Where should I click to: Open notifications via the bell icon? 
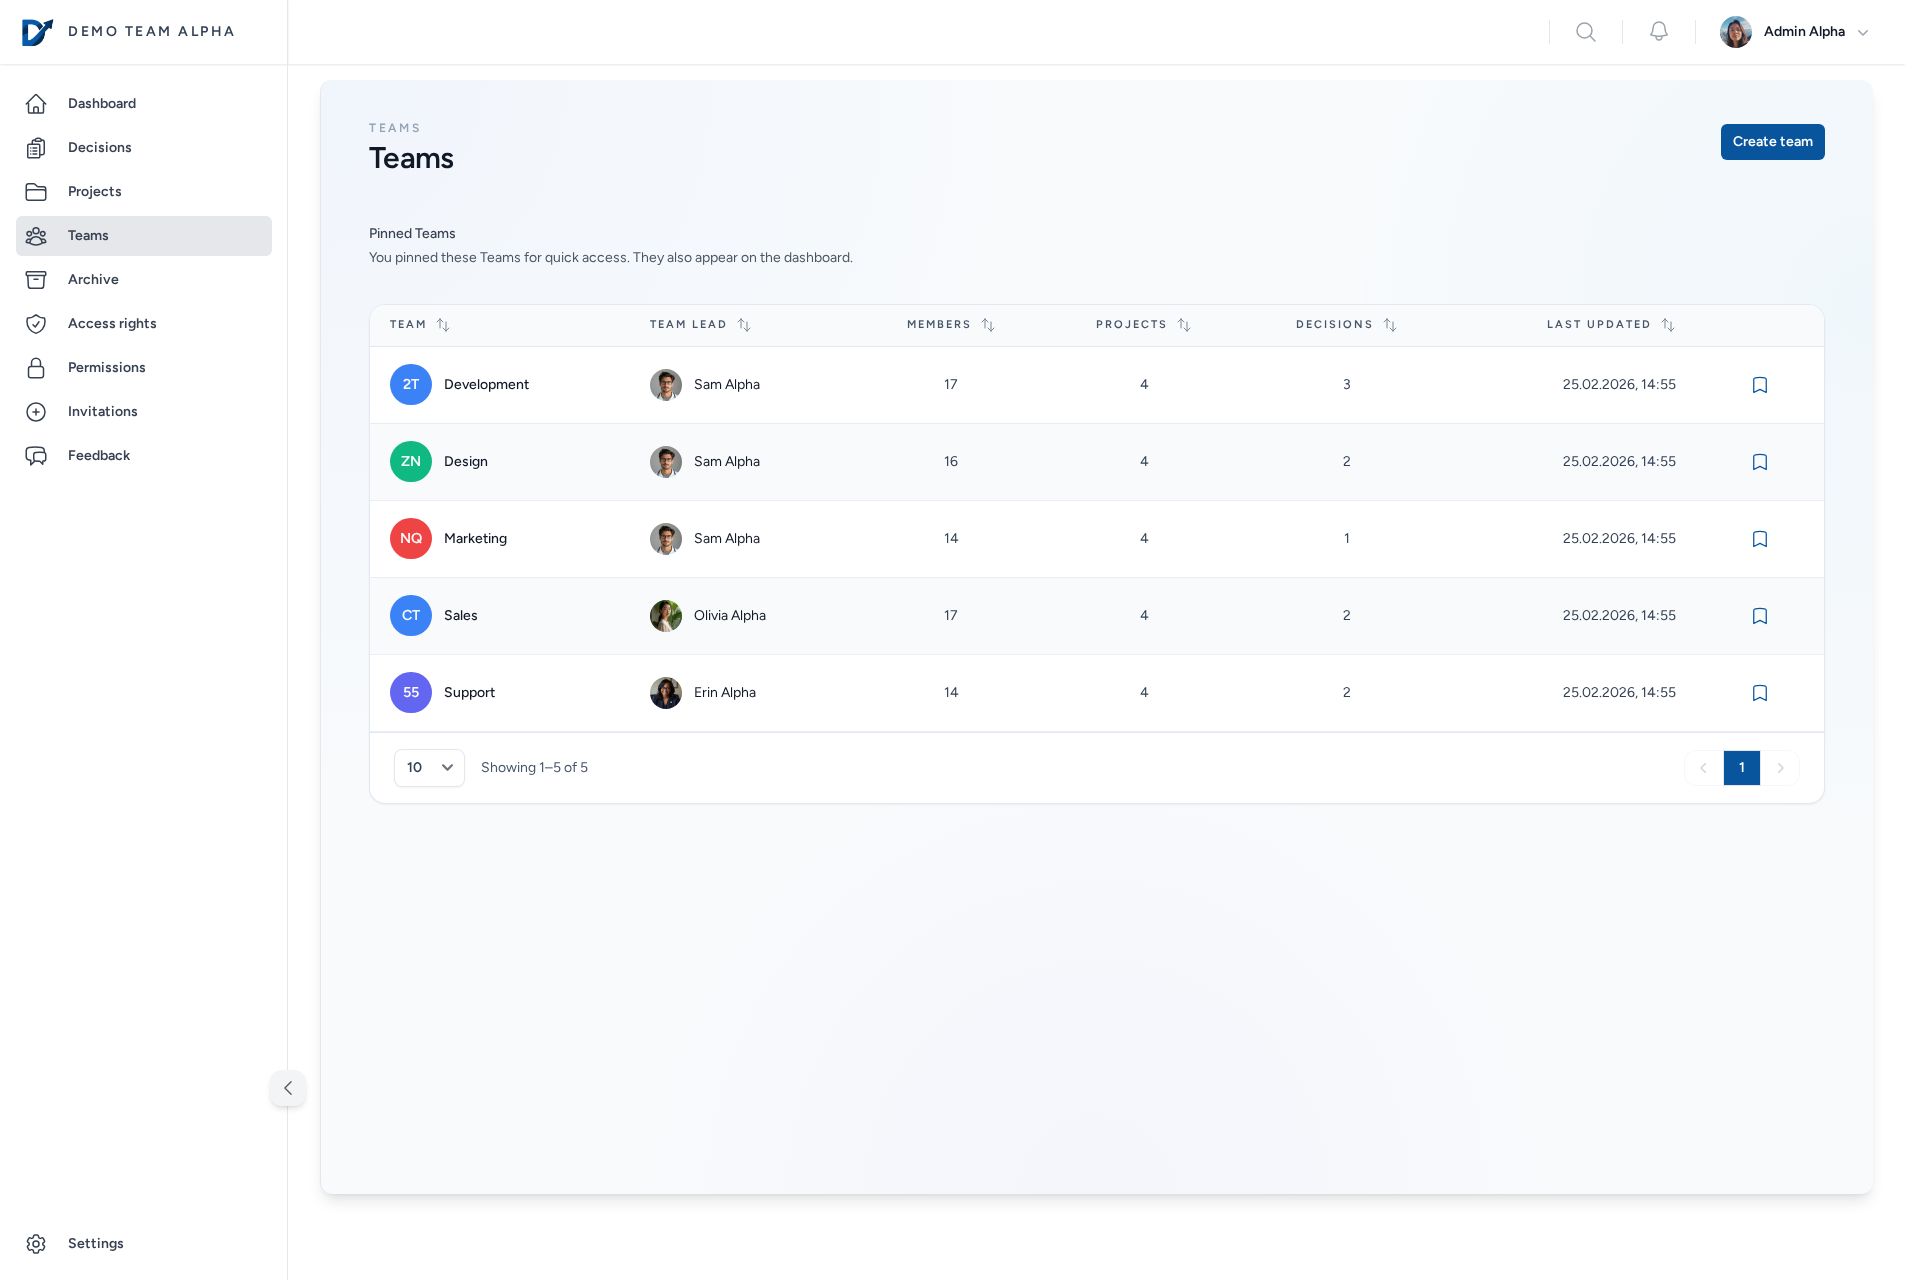coord(1658,31)
